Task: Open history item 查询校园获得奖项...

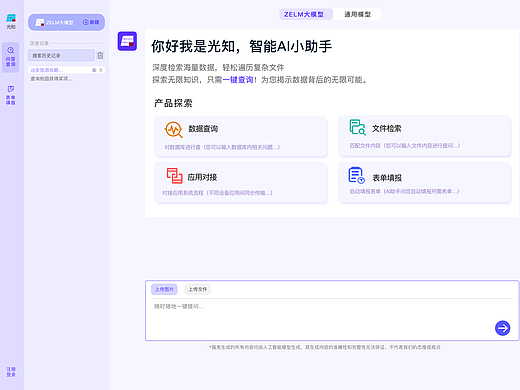Action: click(52, 79)
